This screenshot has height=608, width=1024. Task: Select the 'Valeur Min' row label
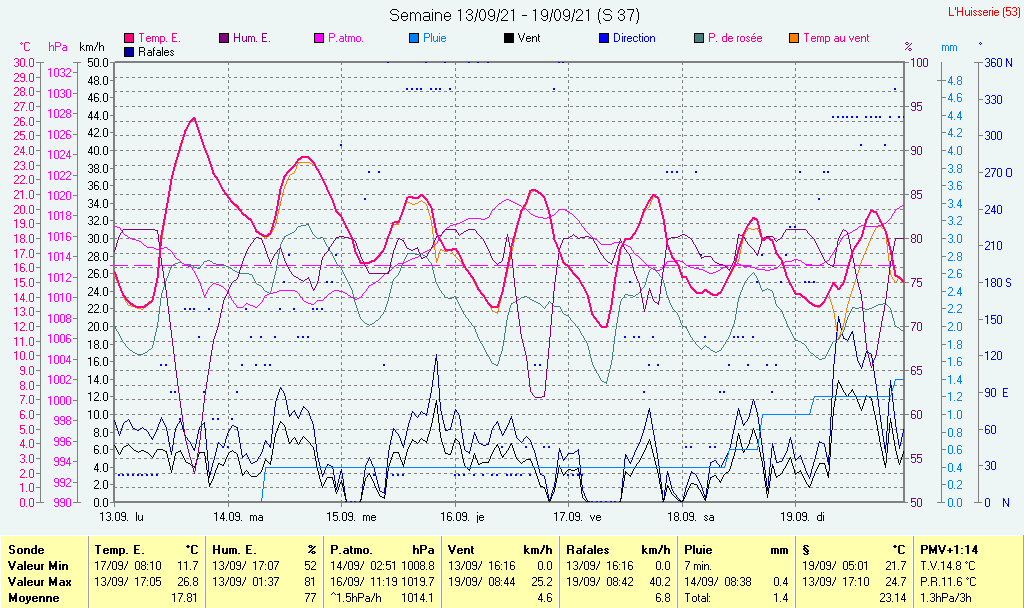(38, 566)
